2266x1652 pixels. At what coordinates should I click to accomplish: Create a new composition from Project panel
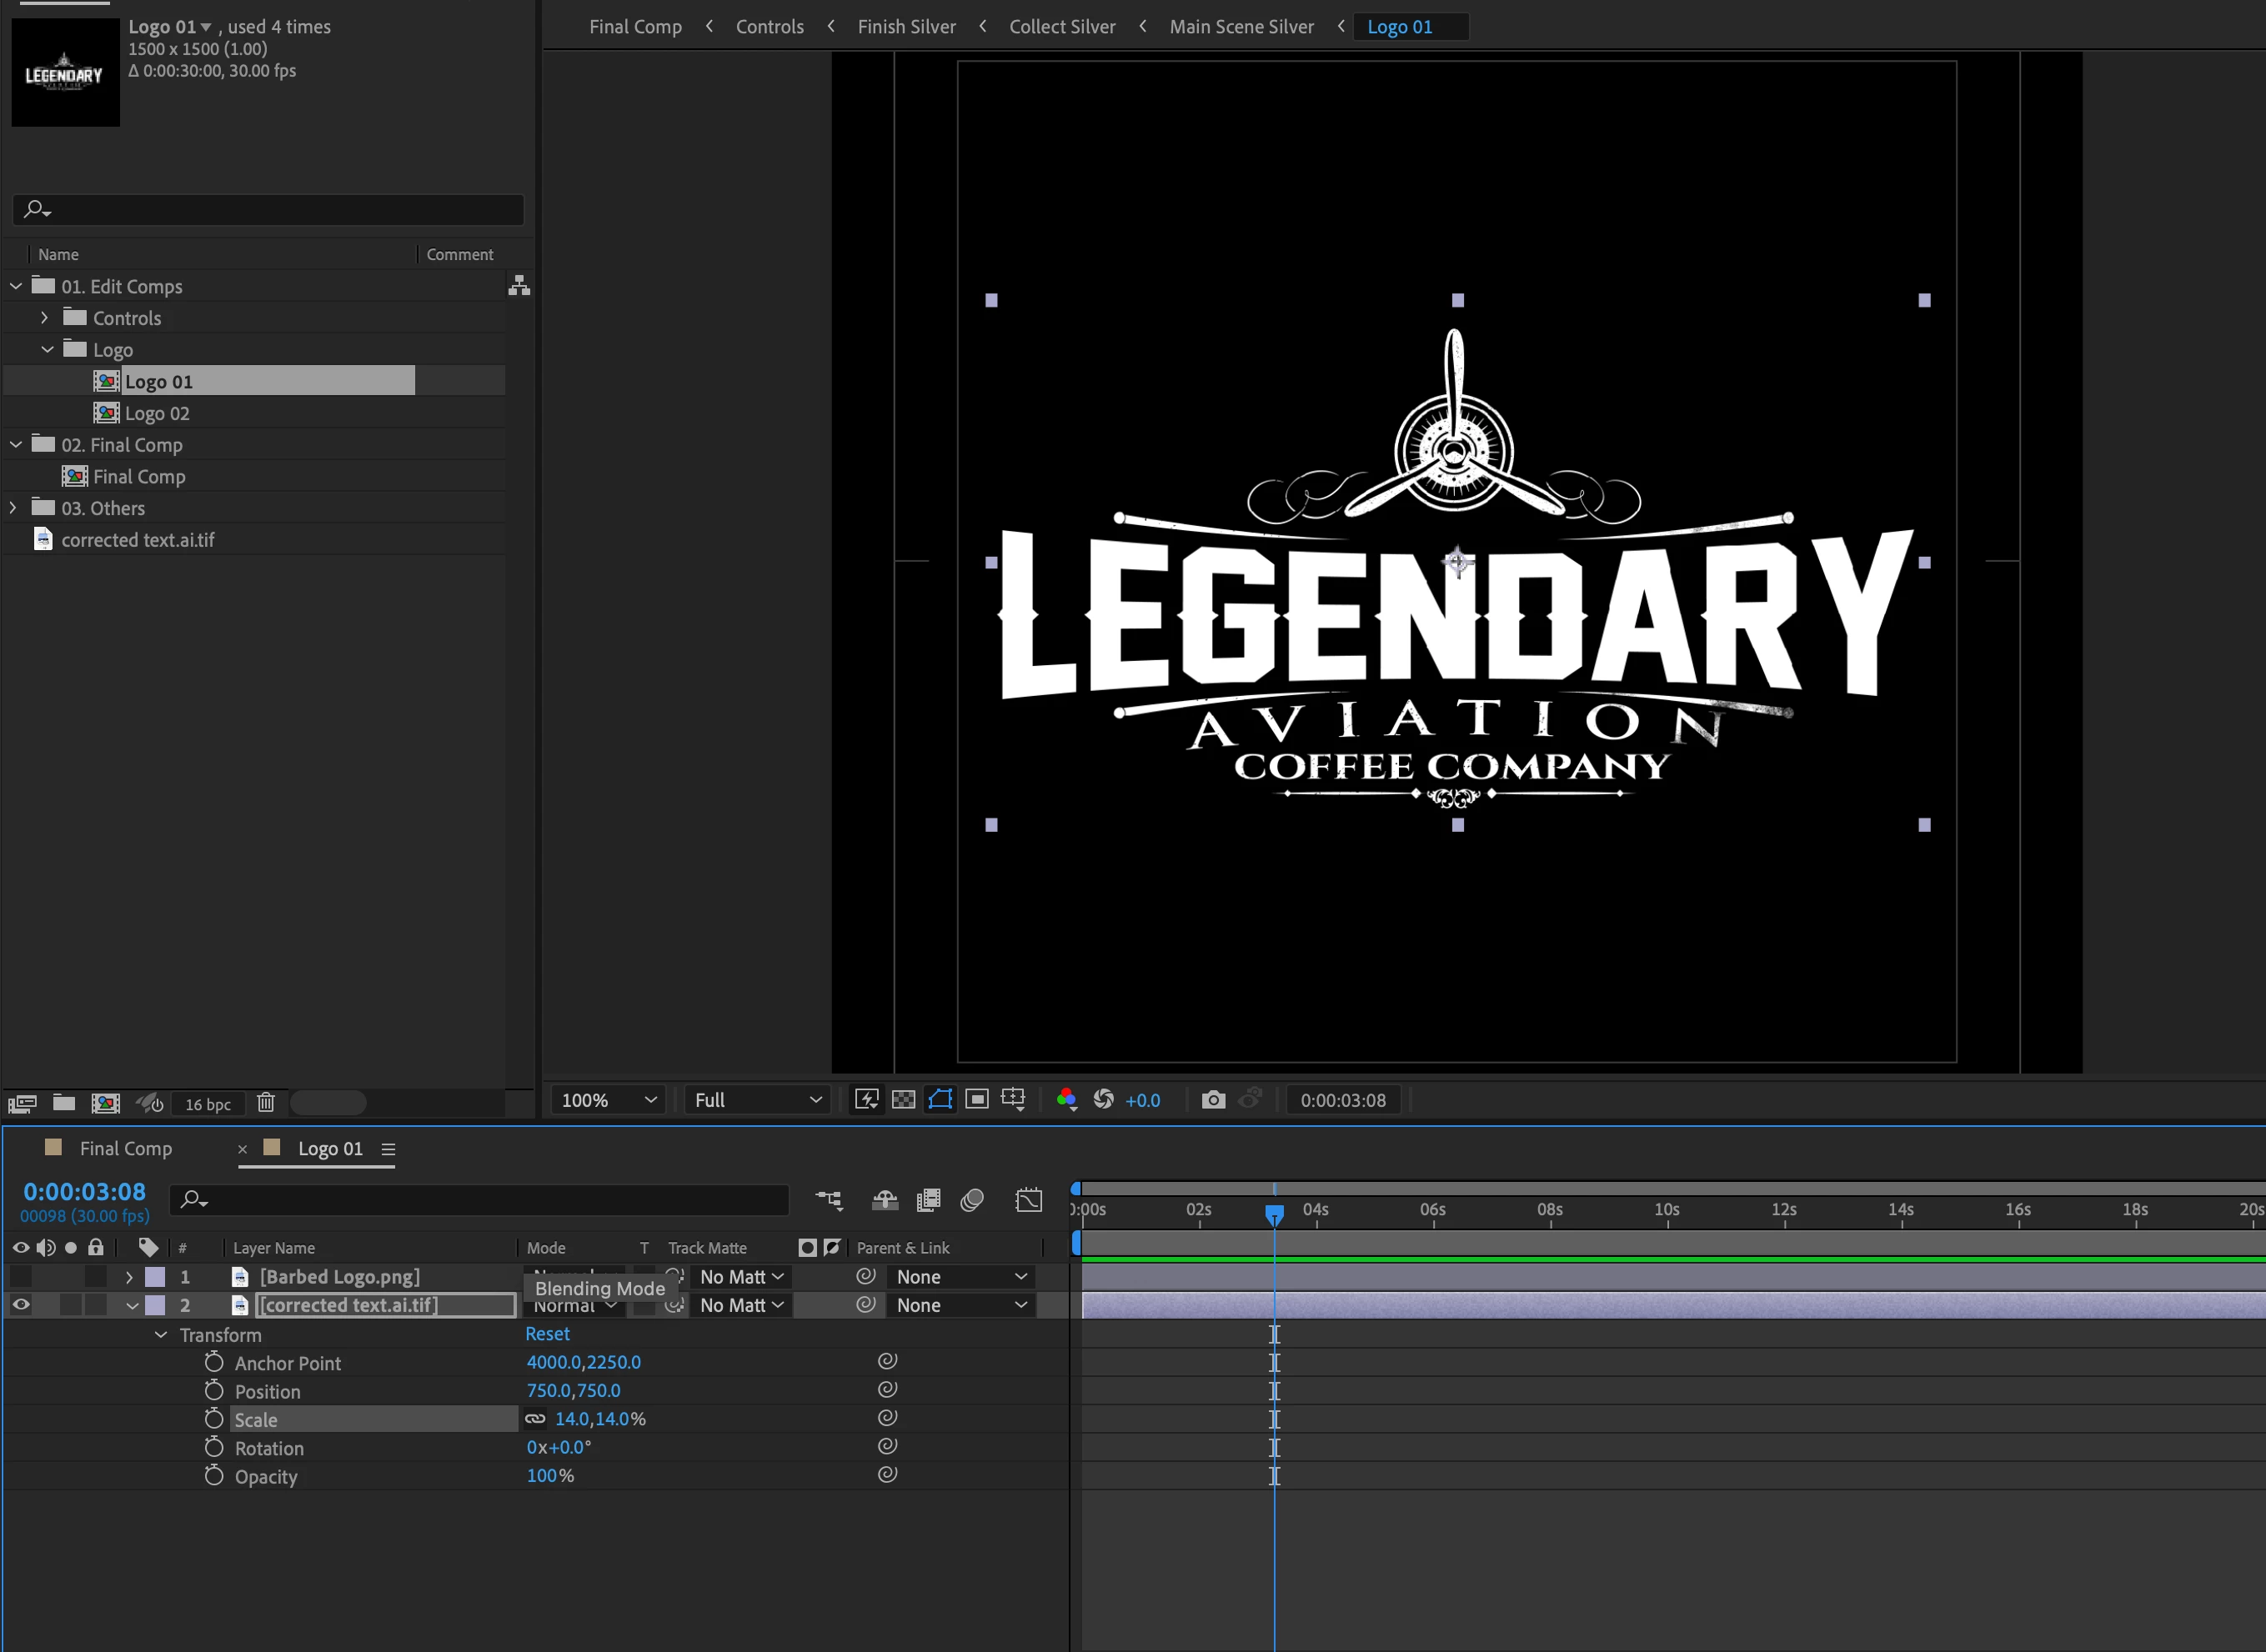pyautogui.click(x=105, y=1103)
